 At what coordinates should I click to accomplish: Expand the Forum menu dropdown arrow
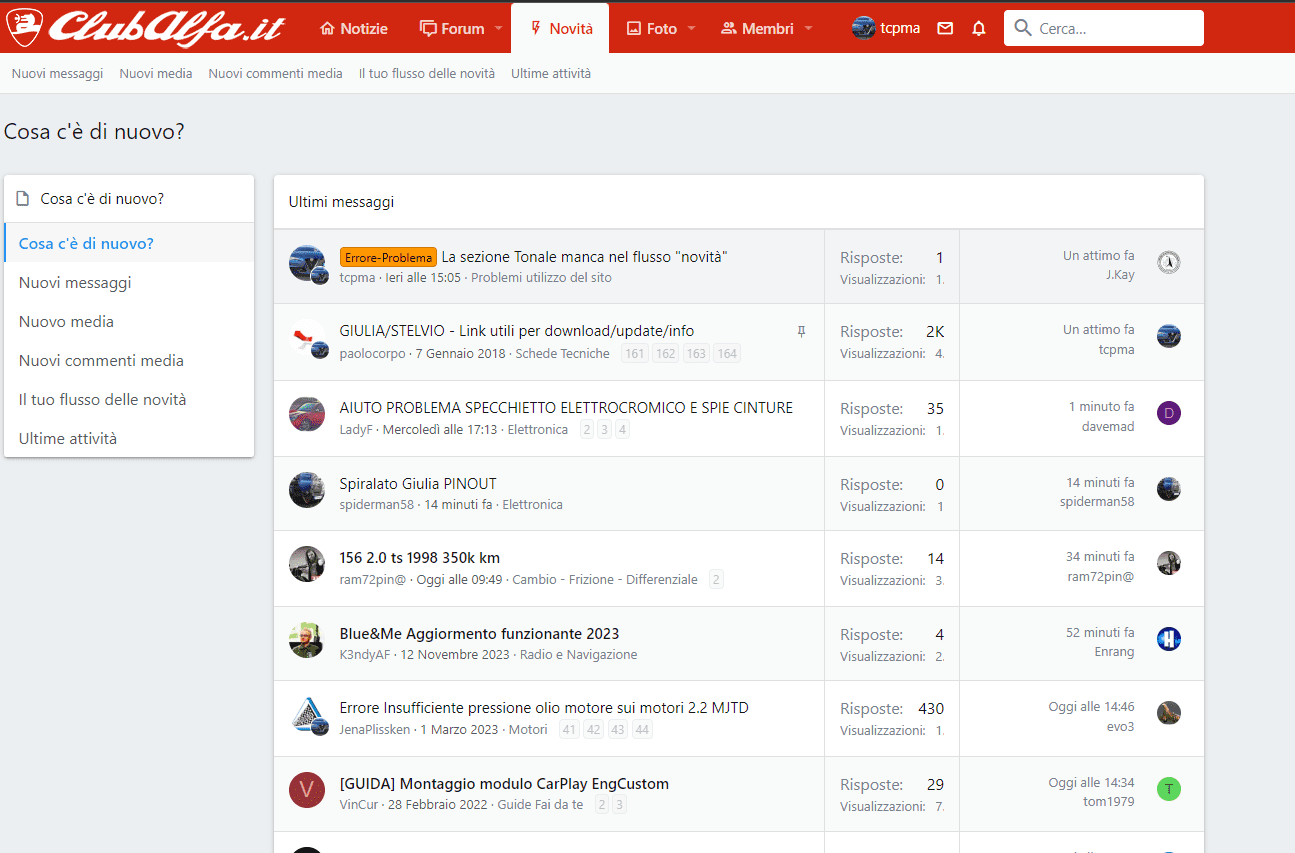pyautogui.click(x=499, y=29)
